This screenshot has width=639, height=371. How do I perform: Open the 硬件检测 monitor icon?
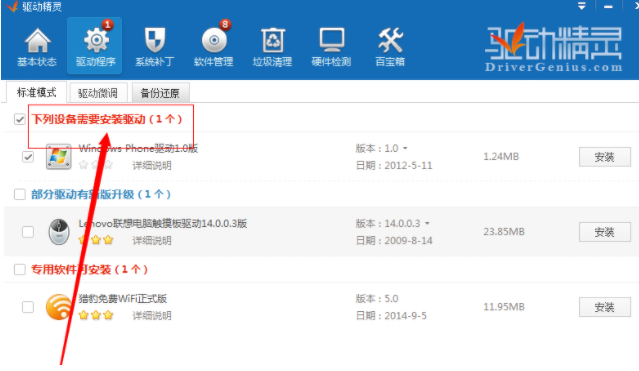coord(331,40)
